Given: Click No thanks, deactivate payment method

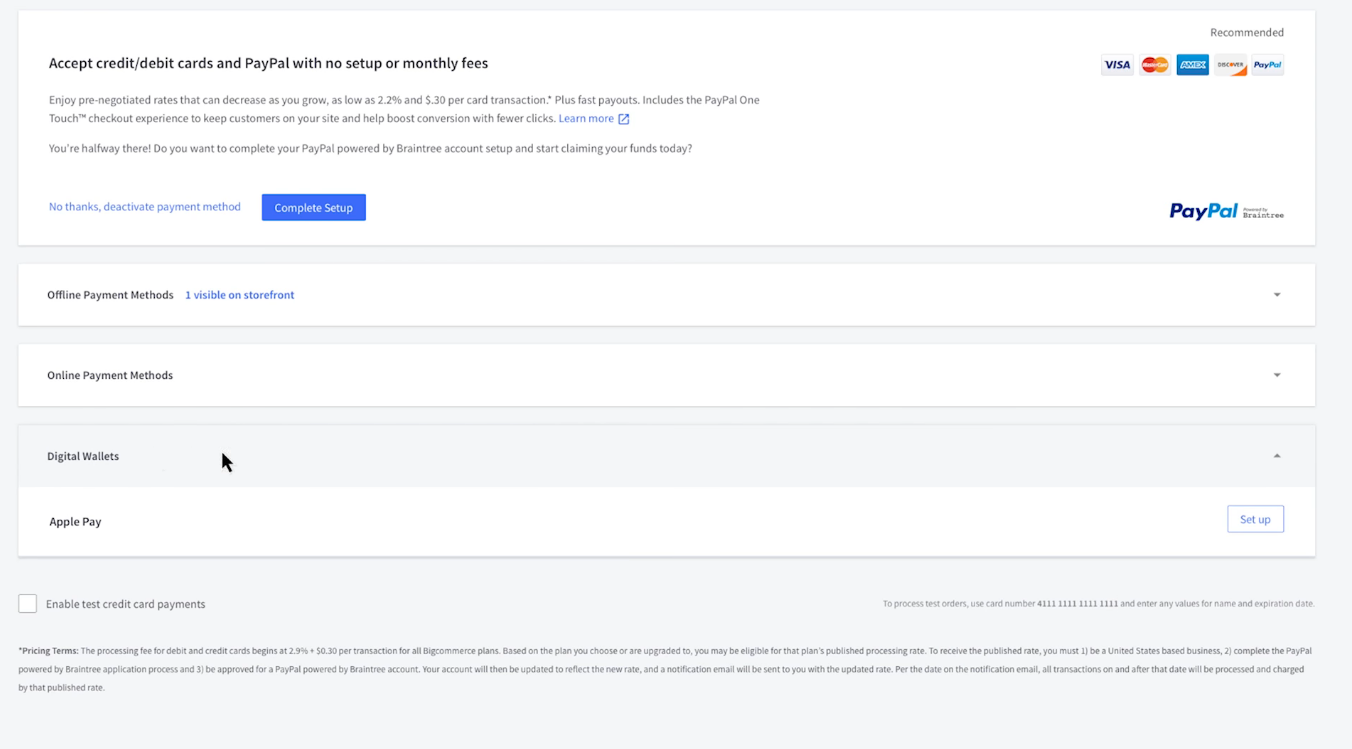Looking at the screenshot, I should (145, 207).
